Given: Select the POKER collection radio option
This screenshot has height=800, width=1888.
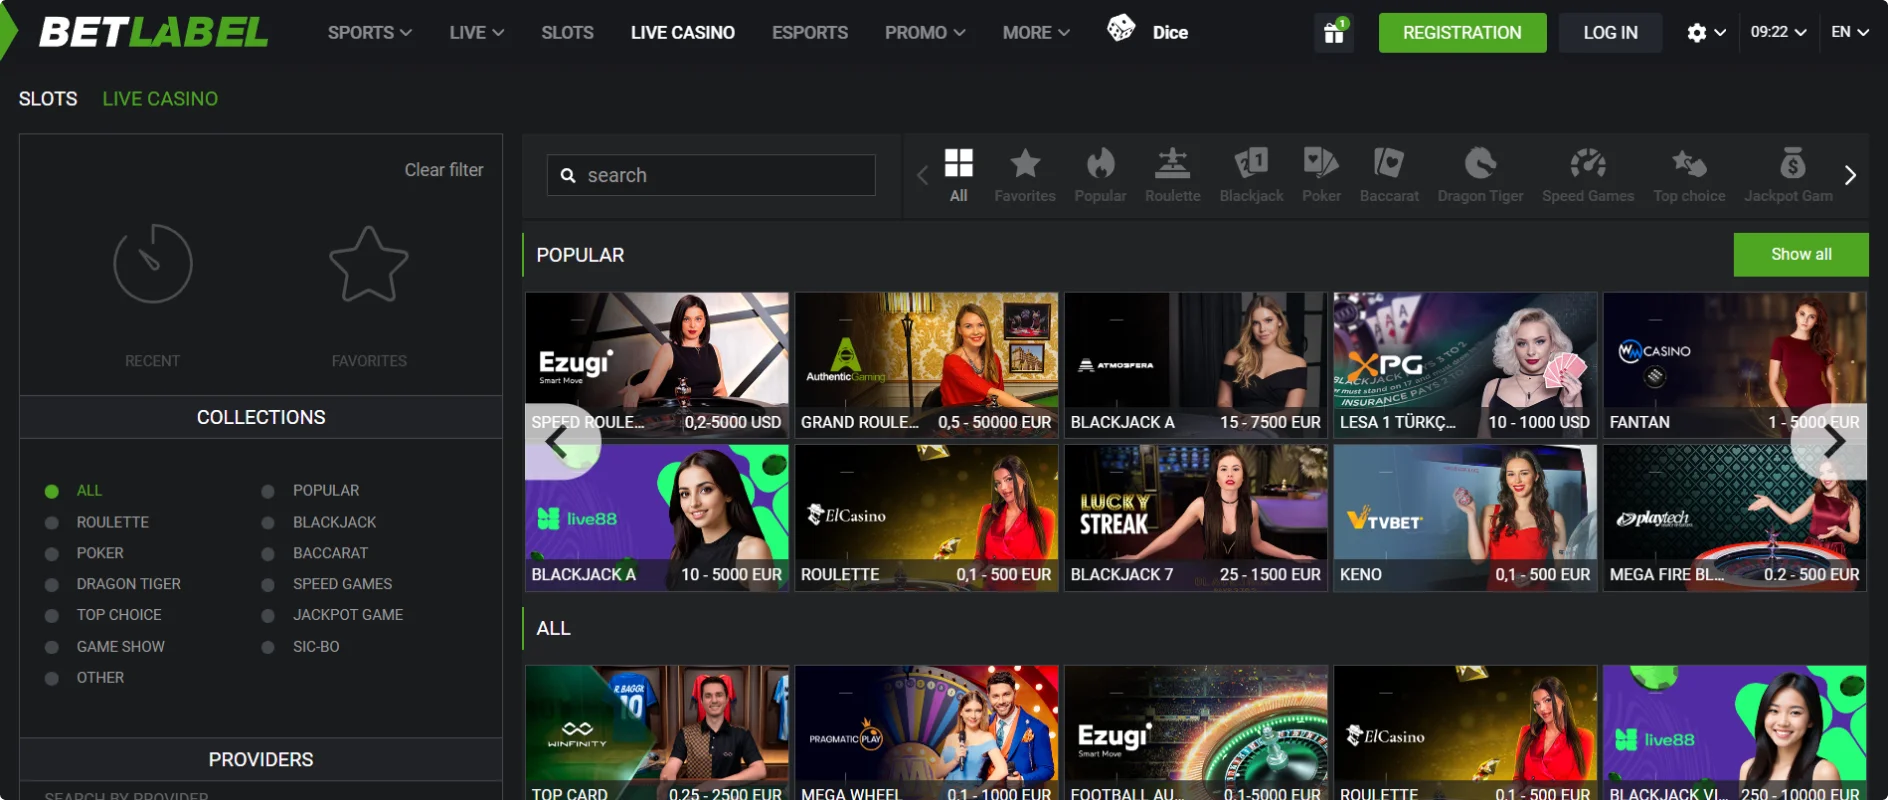Looking at the screenshot, I should pos(84,553).
